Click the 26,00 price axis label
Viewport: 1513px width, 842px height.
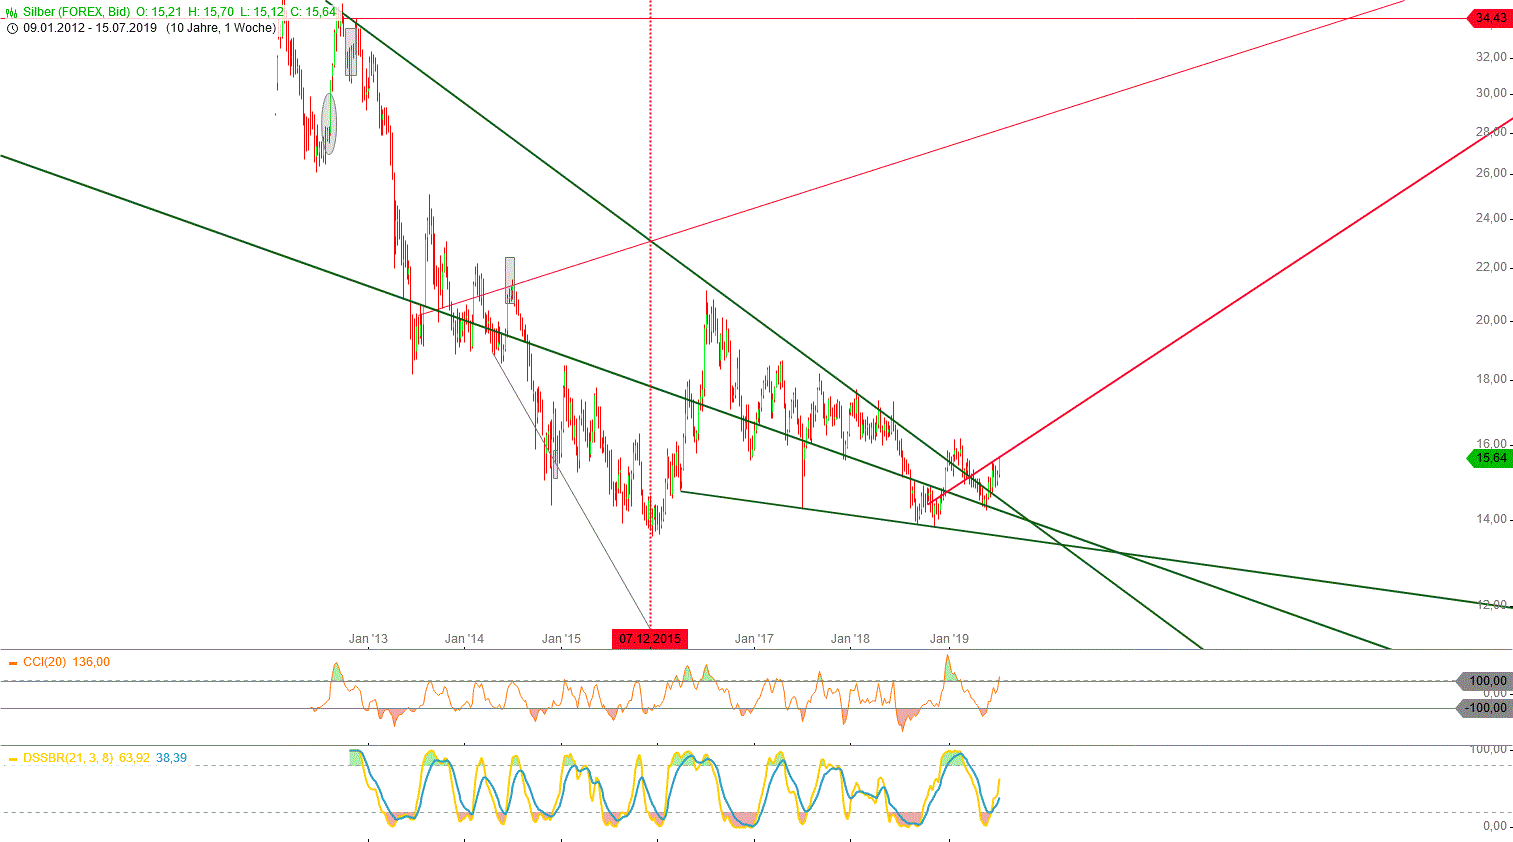point(1491,173)
